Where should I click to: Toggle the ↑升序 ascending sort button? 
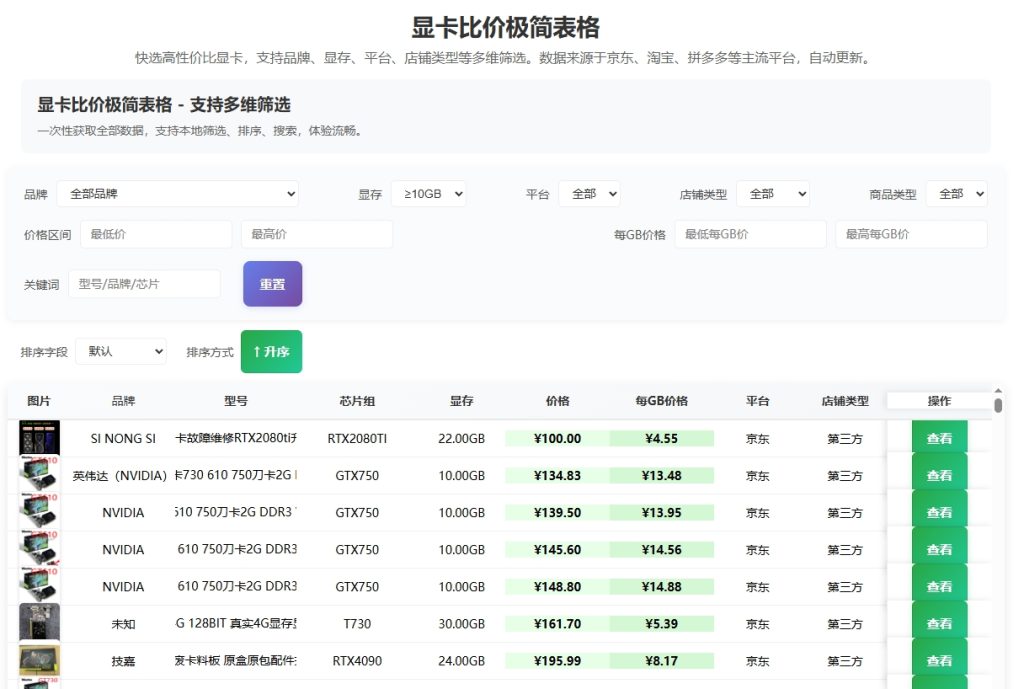271,351
